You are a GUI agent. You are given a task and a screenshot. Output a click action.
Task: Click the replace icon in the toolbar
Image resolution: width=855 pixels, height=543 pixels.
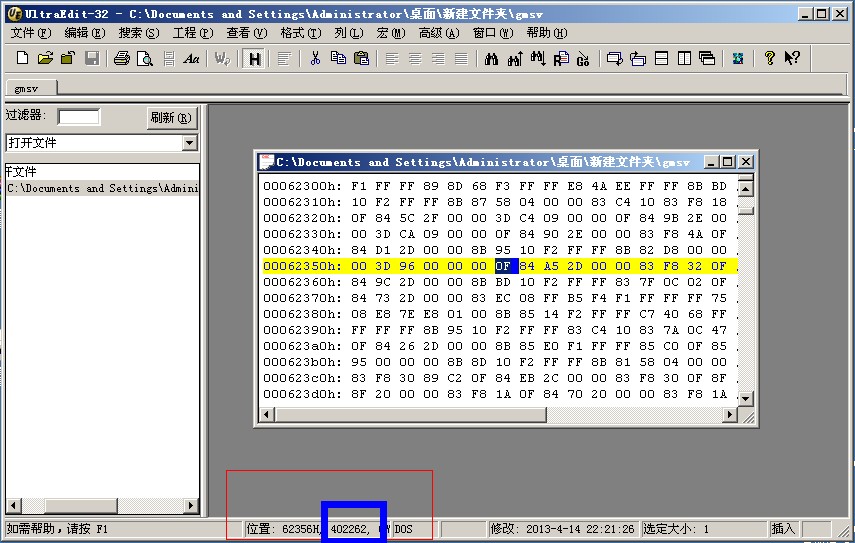561,58
